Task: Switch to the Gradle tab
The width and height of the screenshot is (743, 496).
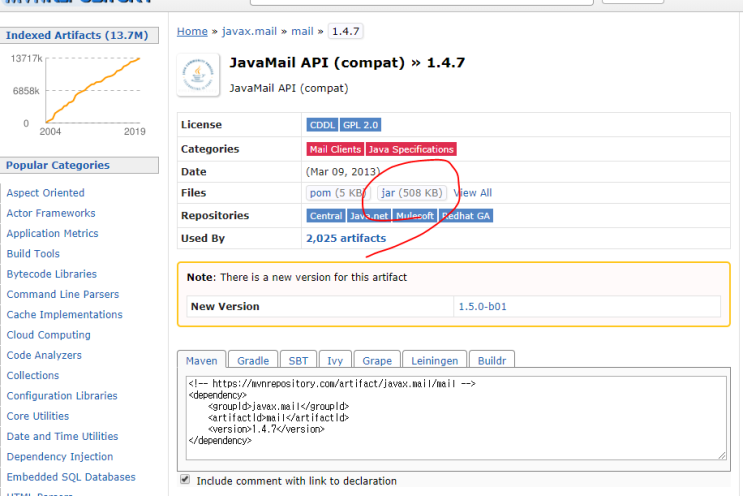Action: tap(252, 360)
